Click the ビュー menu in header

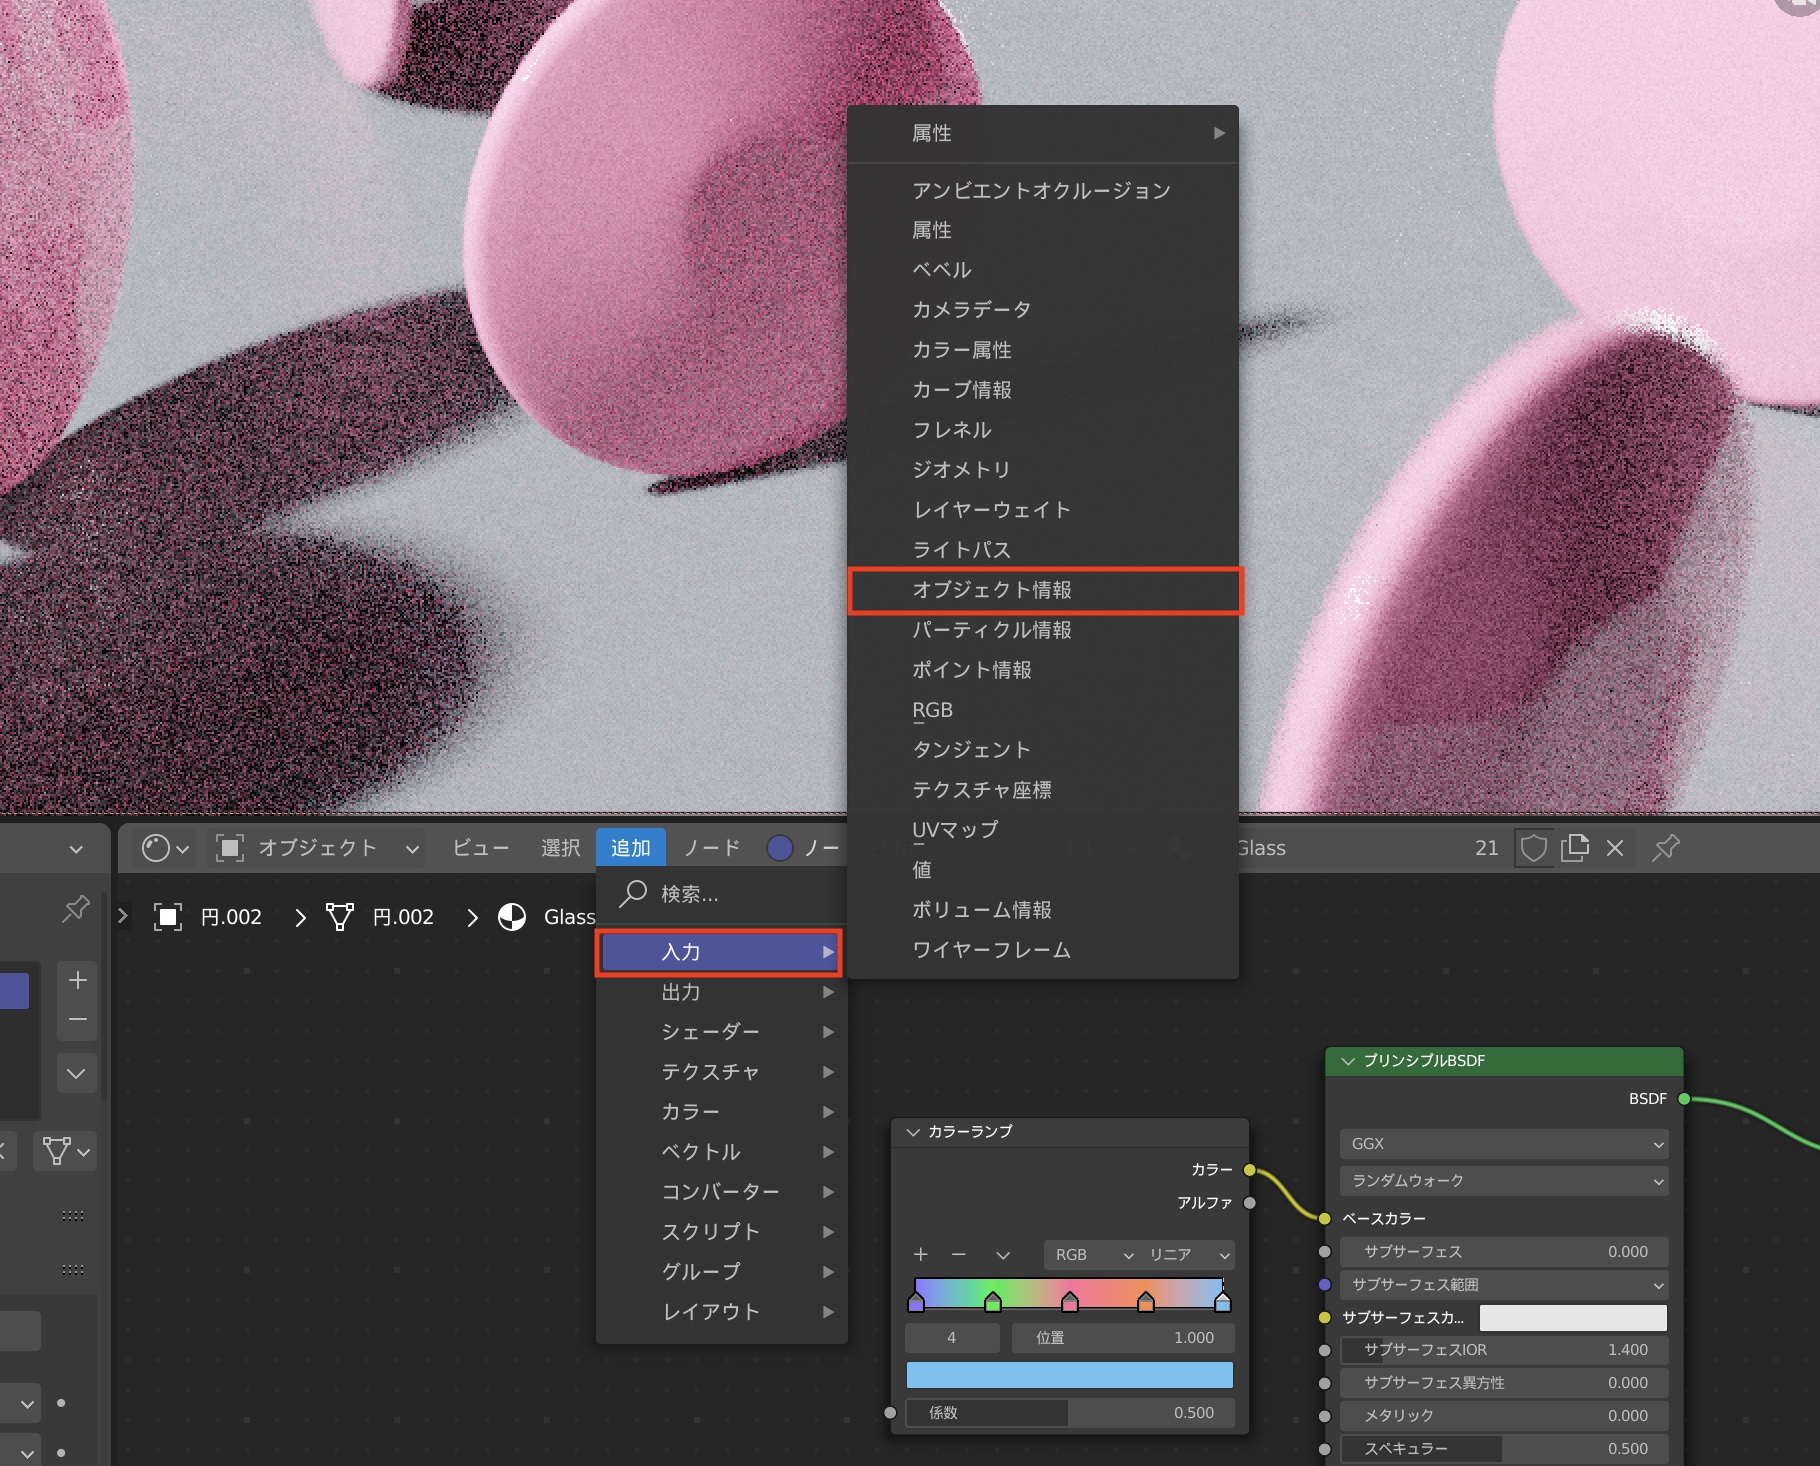(480, 848)
